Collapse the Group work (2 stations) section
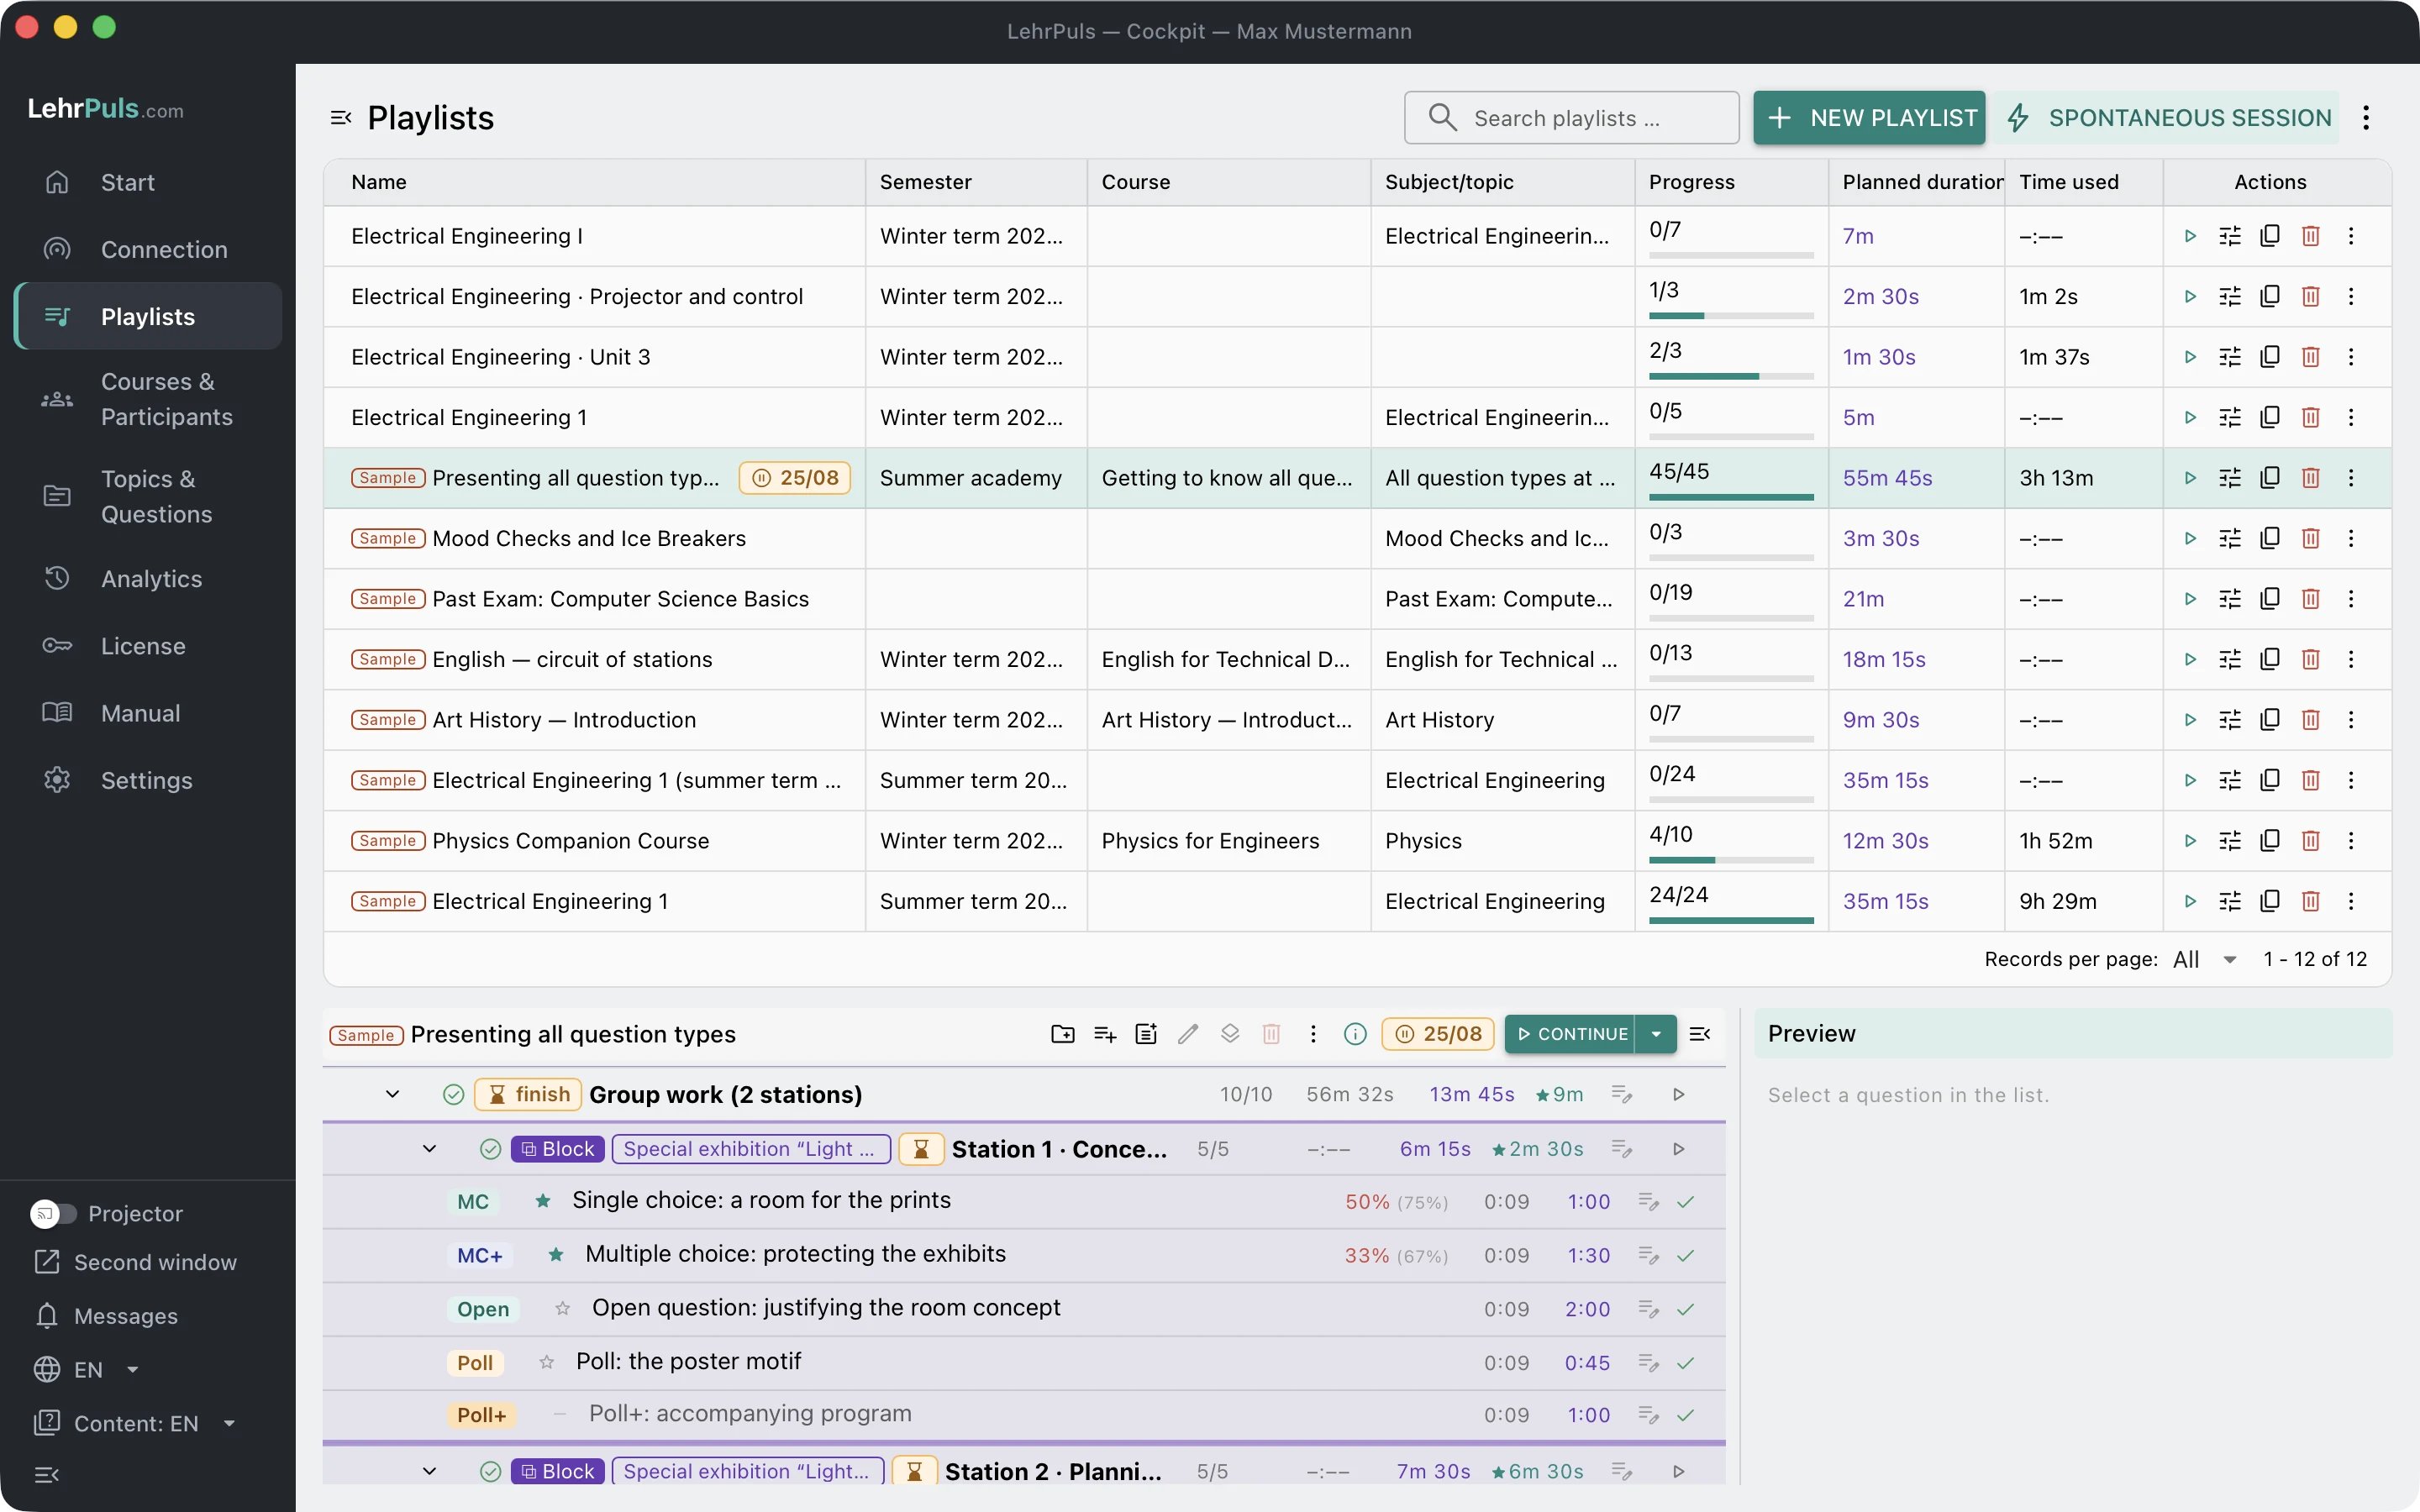2420x1512 pixels. coord(393,1094)
